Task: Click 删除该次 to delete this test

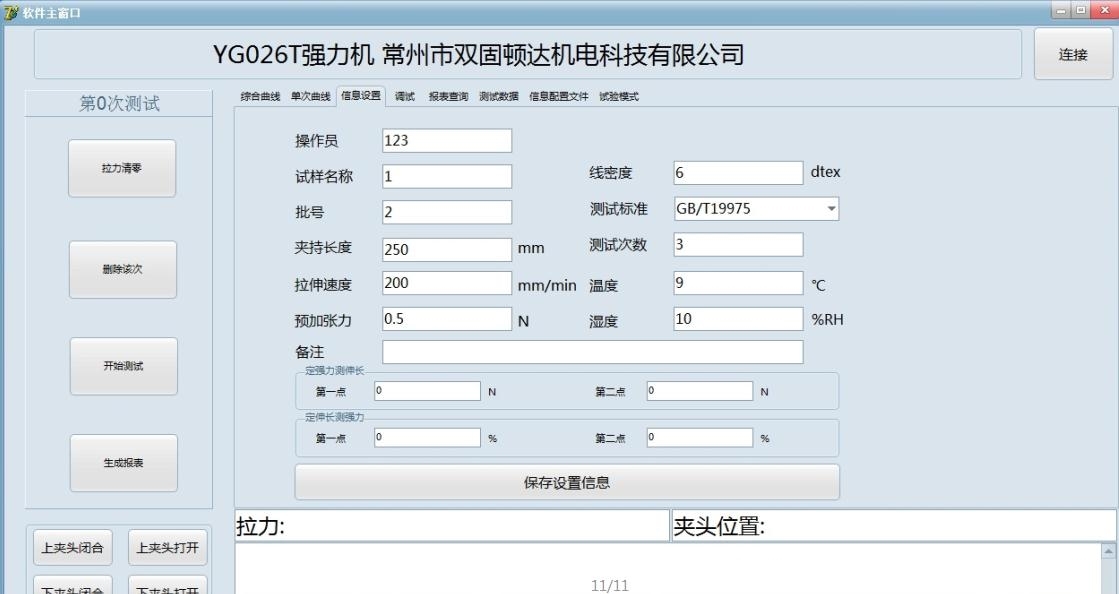Action: 122,270
